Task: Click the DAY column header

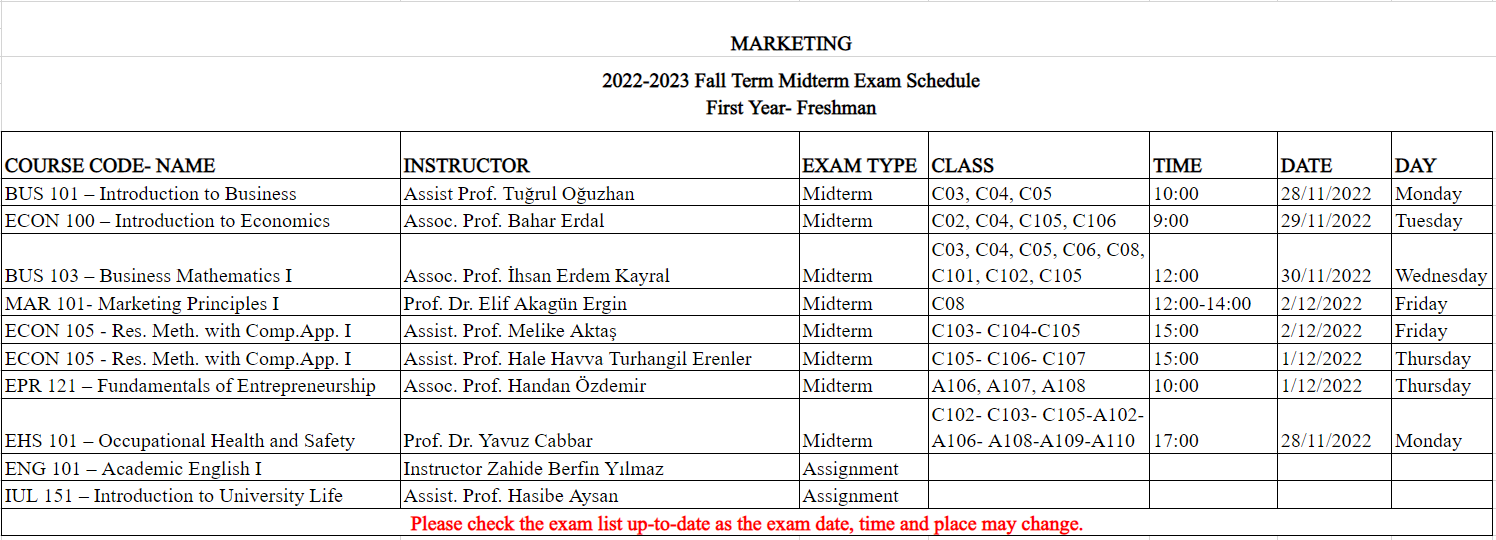Action: pyautogui.click(x=1443, y=156)
